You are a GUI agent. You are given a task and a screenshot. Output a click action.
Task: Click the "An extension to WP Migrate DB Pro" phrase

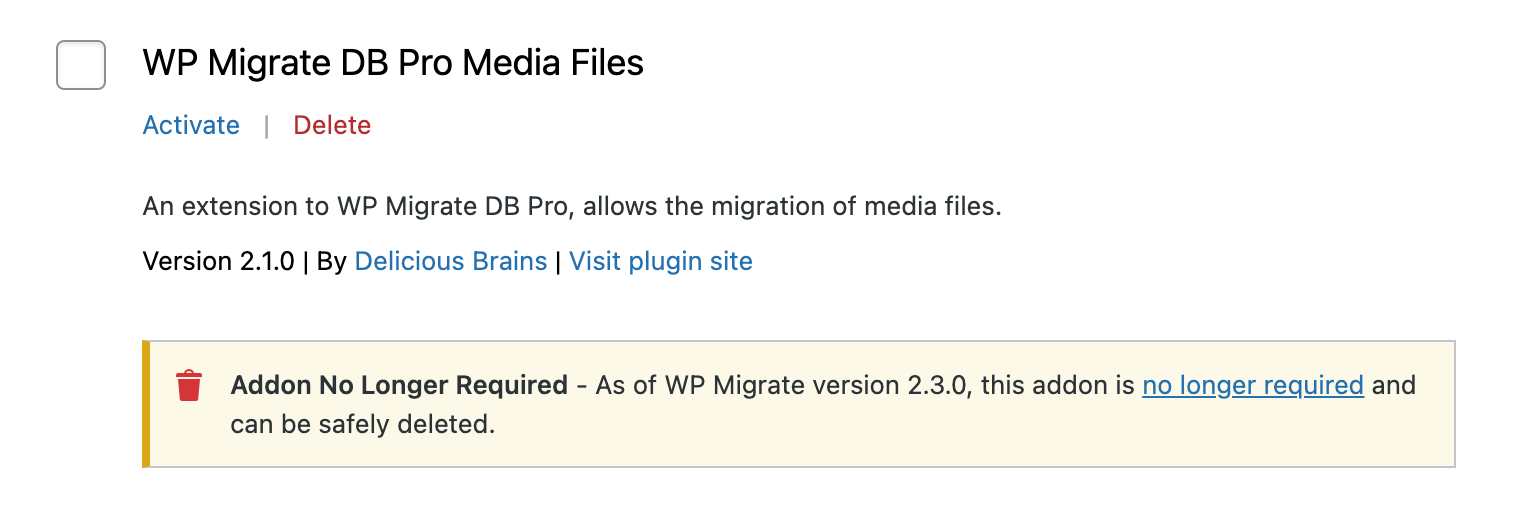[x=358, y=207]
